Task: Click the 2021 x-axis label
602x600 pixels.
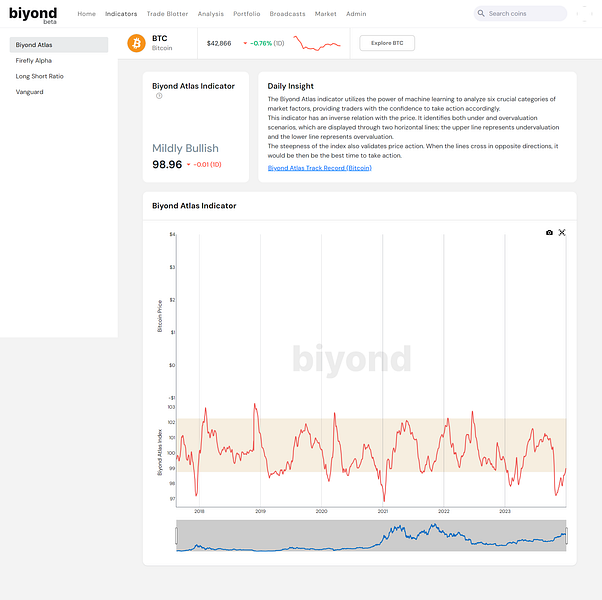Action: pyautogui.click(x=382, y=511)
